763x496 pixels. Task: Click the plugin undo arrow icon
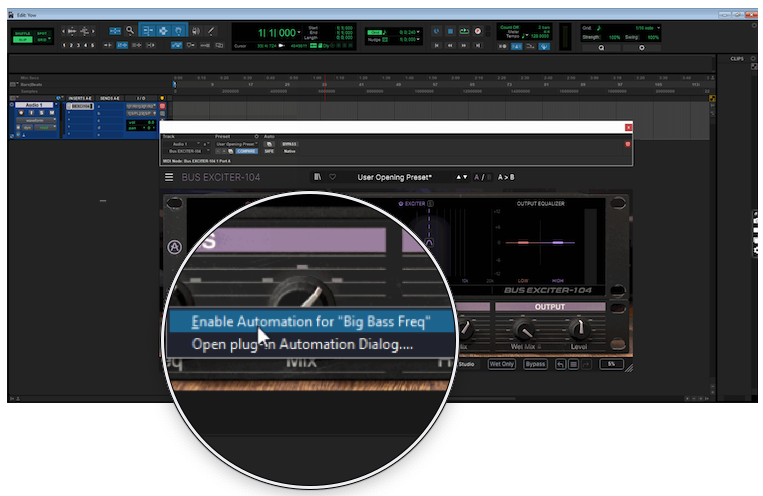(561, 364)
